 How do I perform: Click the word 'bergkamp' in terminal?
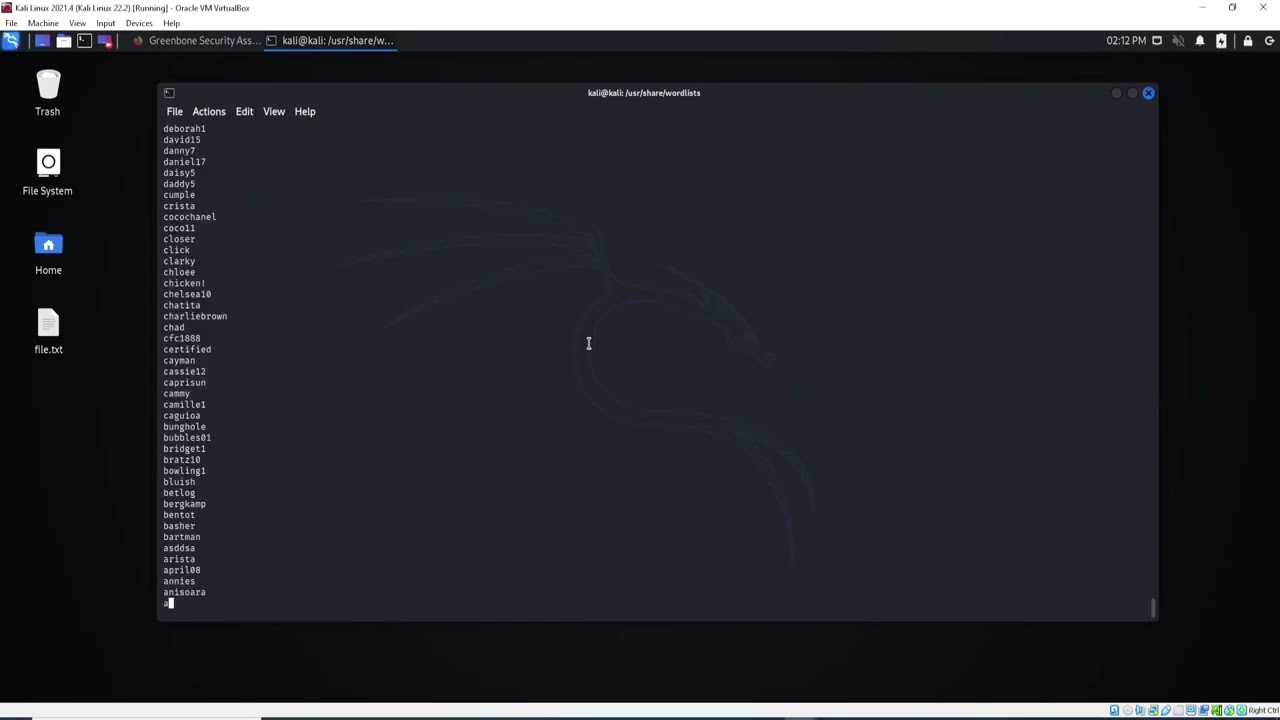[x=184, y=504]
